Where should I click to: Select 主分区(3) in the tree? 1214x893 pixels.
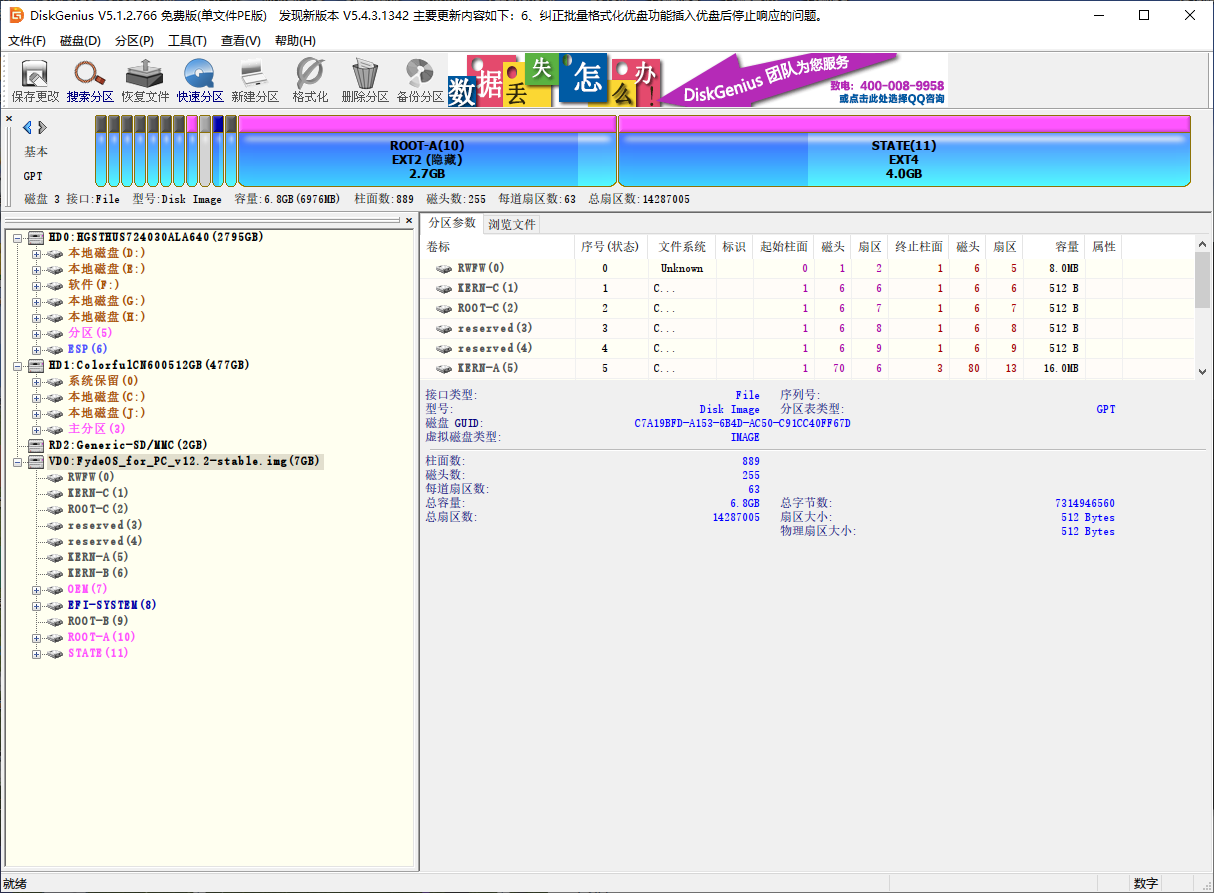97,429
